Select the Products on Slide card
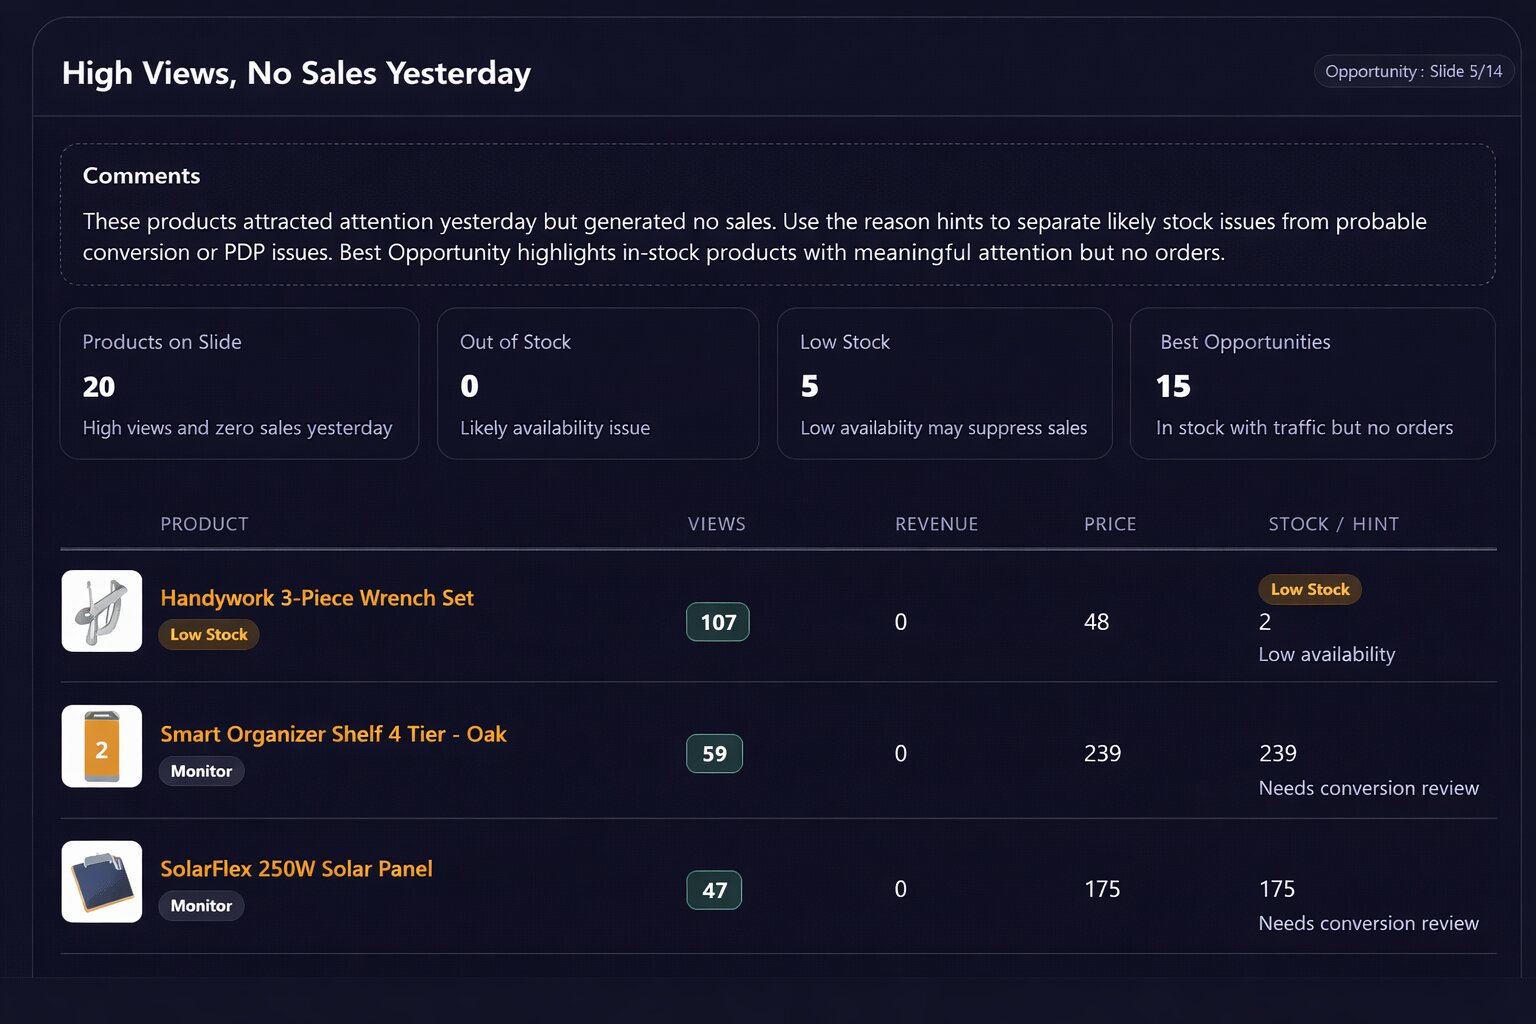The height and width of the screenshot is (1024, 1536). tap(239, 383)
